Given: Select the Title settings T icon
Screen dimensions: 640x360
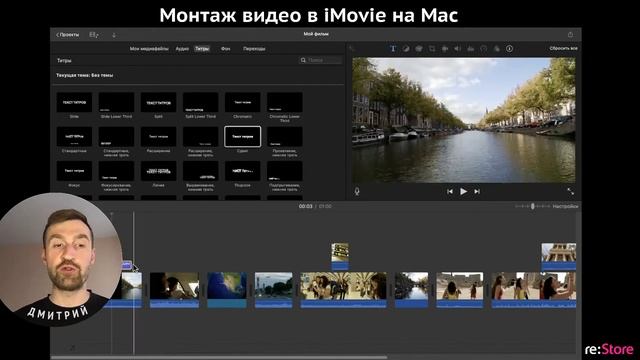Looking at the screenshot, I should click(393, 49).
